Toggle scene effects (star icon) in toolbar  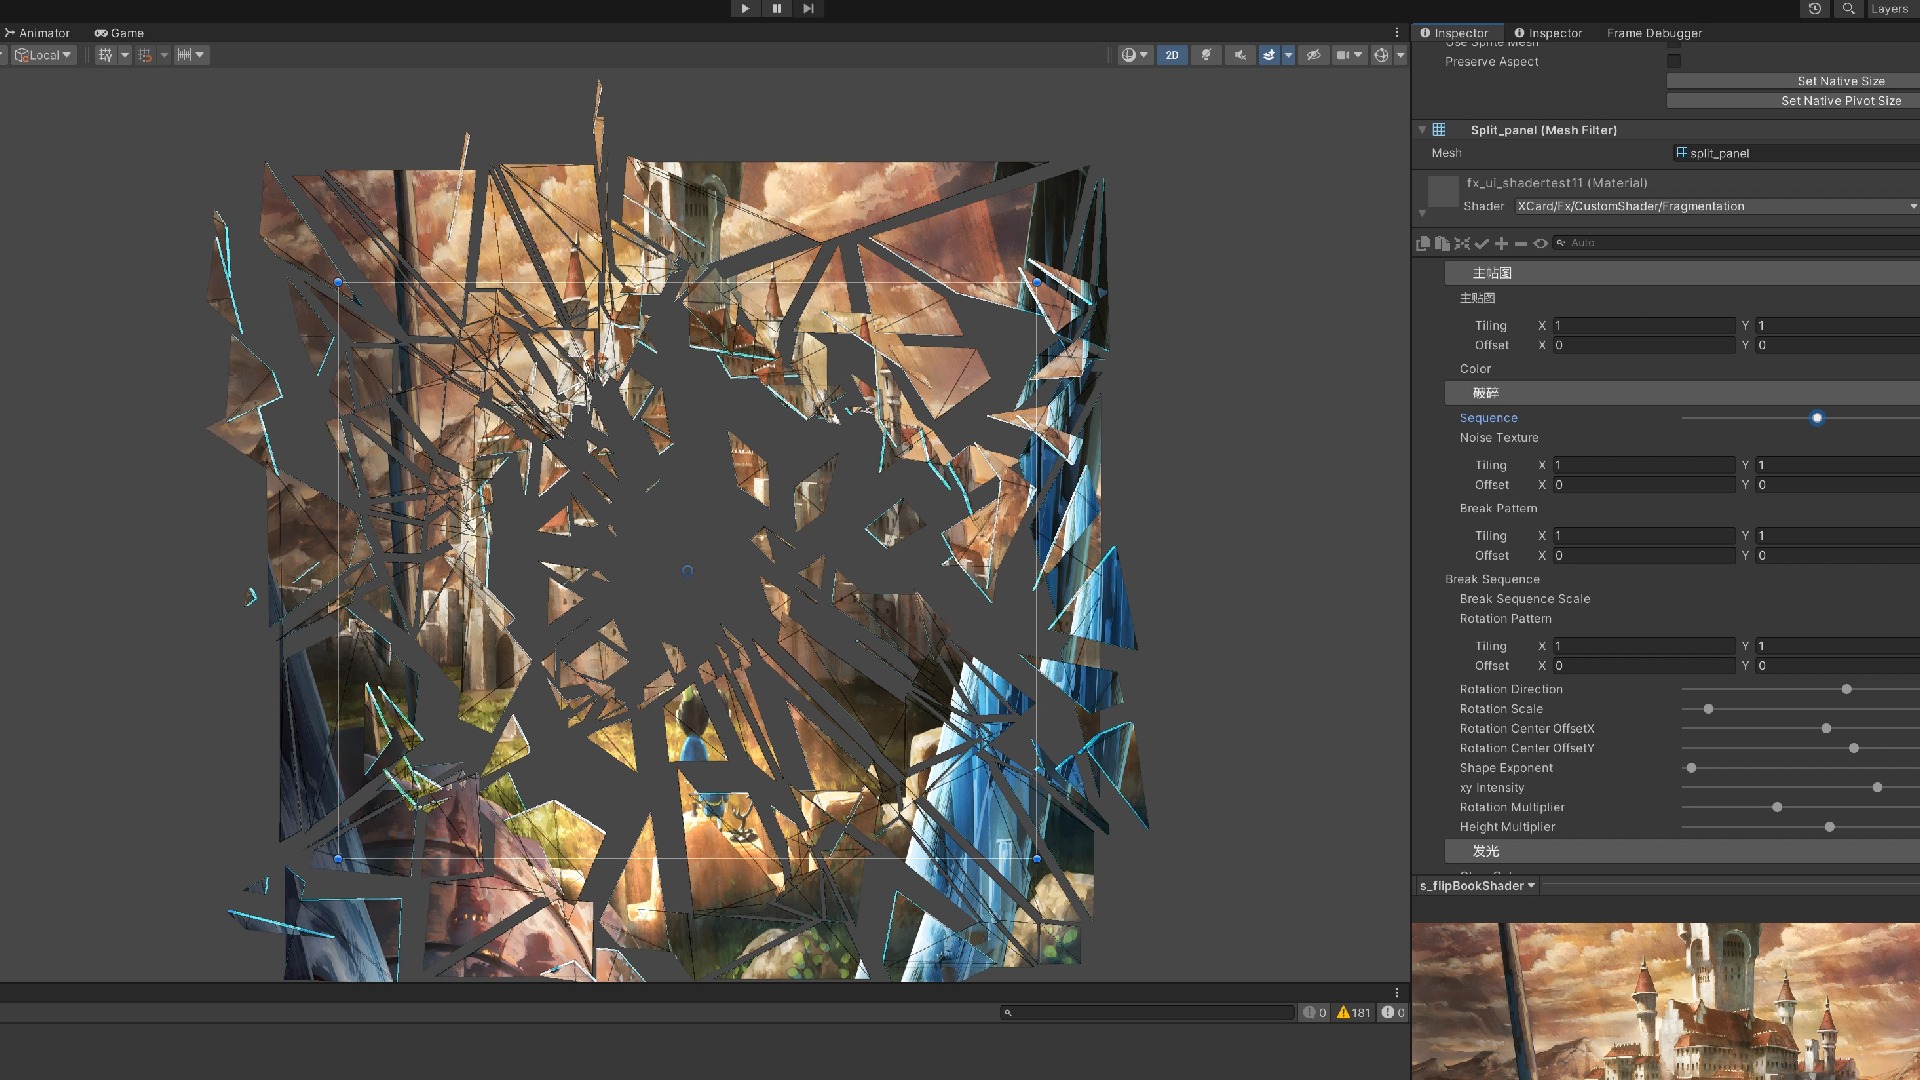click(x=1268, y=55)
